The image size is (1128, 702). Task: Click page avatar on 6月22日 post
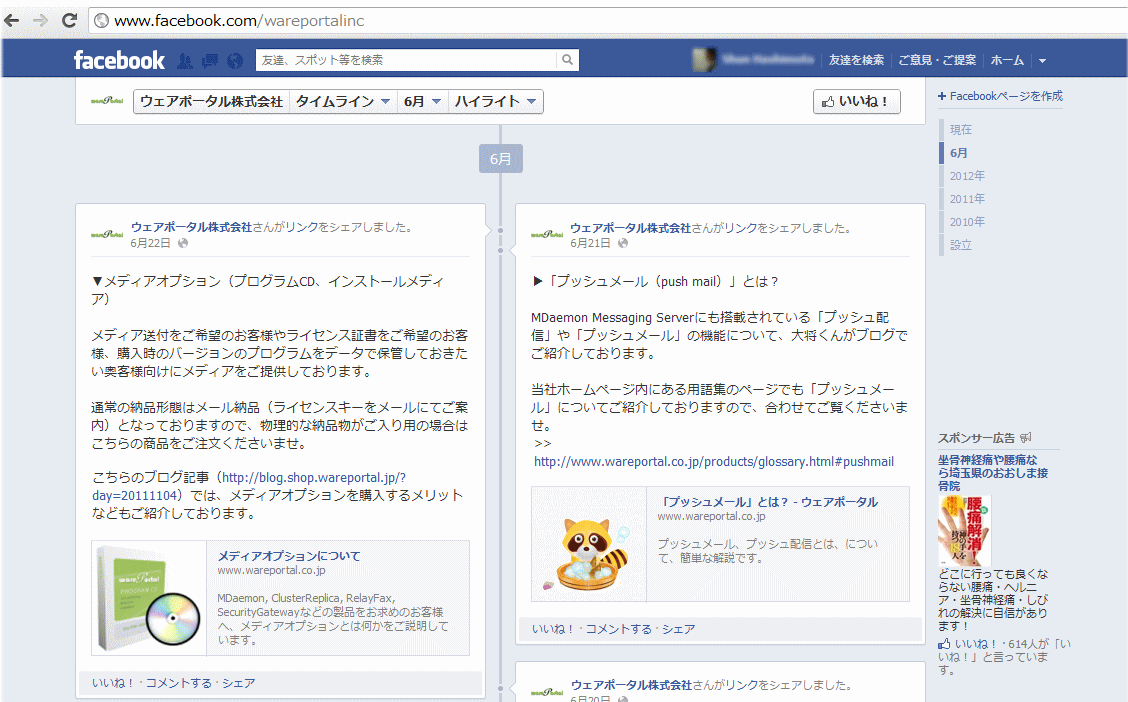point(107,234)
